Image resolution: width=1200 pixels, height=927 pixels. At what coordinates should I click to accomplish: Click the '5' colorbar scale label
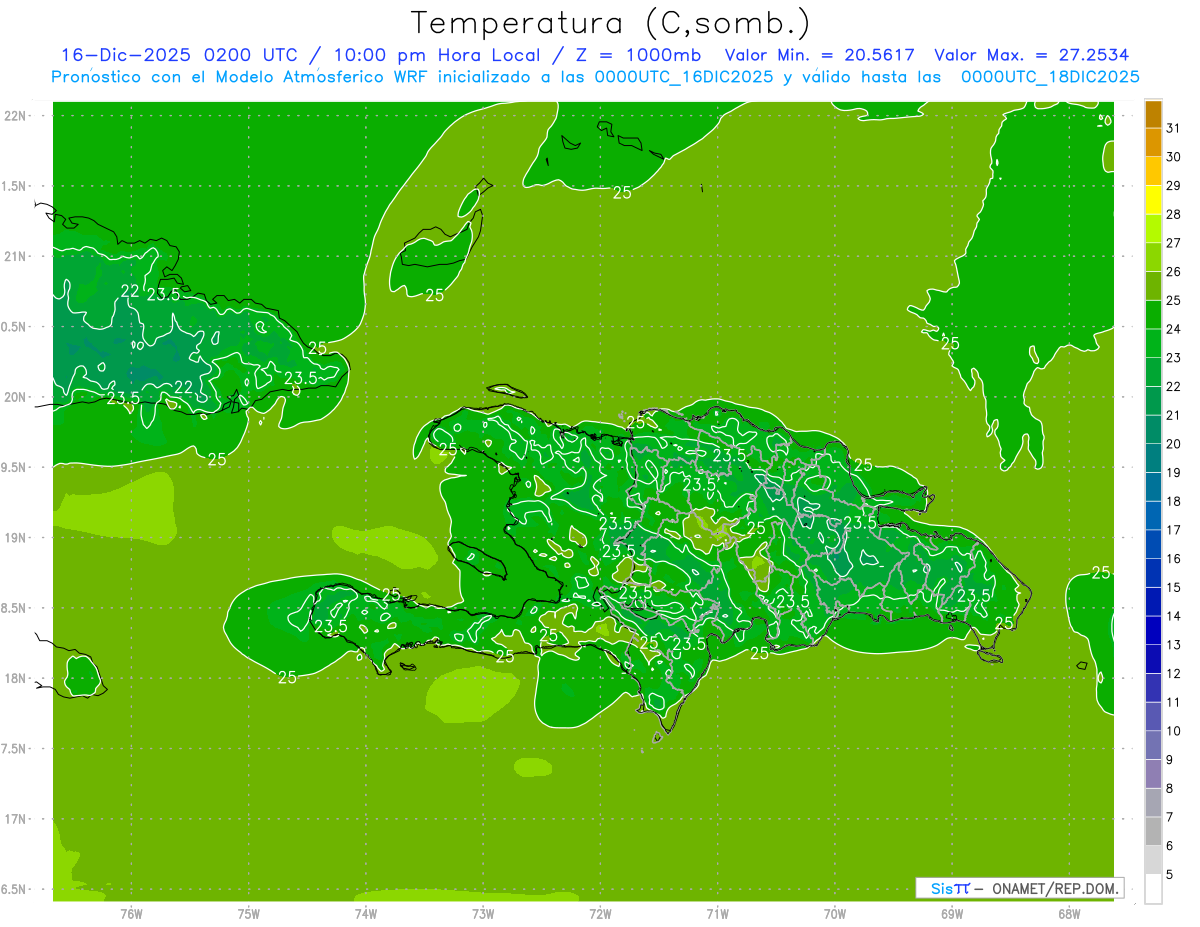pyautogui.click(x=1170, y=875)
